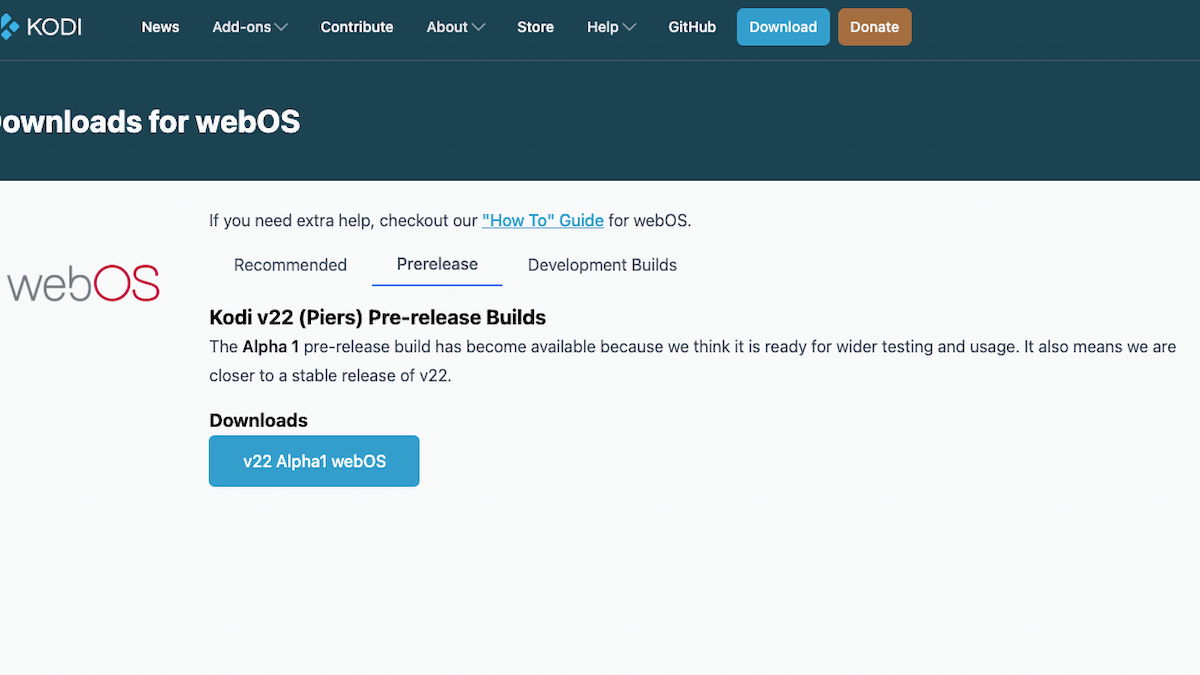The image size is (1200, 675).
Task: Expand the About dropdown menu
Action: tap(456, 27)
